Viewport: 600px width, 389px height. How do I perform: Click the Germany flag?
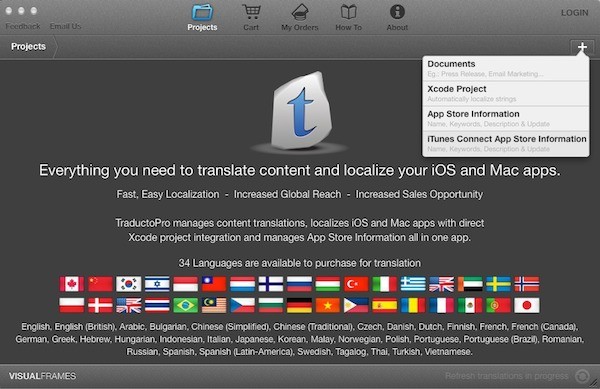(x=299, y=306)
